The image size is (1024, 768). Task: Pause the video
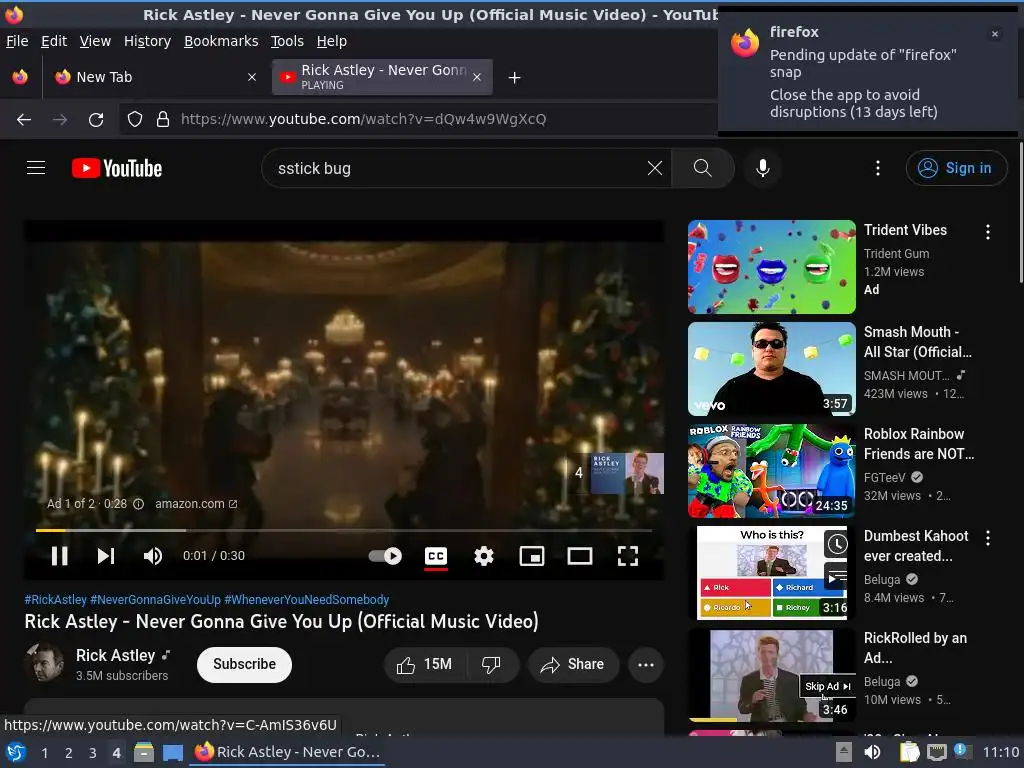59,556
